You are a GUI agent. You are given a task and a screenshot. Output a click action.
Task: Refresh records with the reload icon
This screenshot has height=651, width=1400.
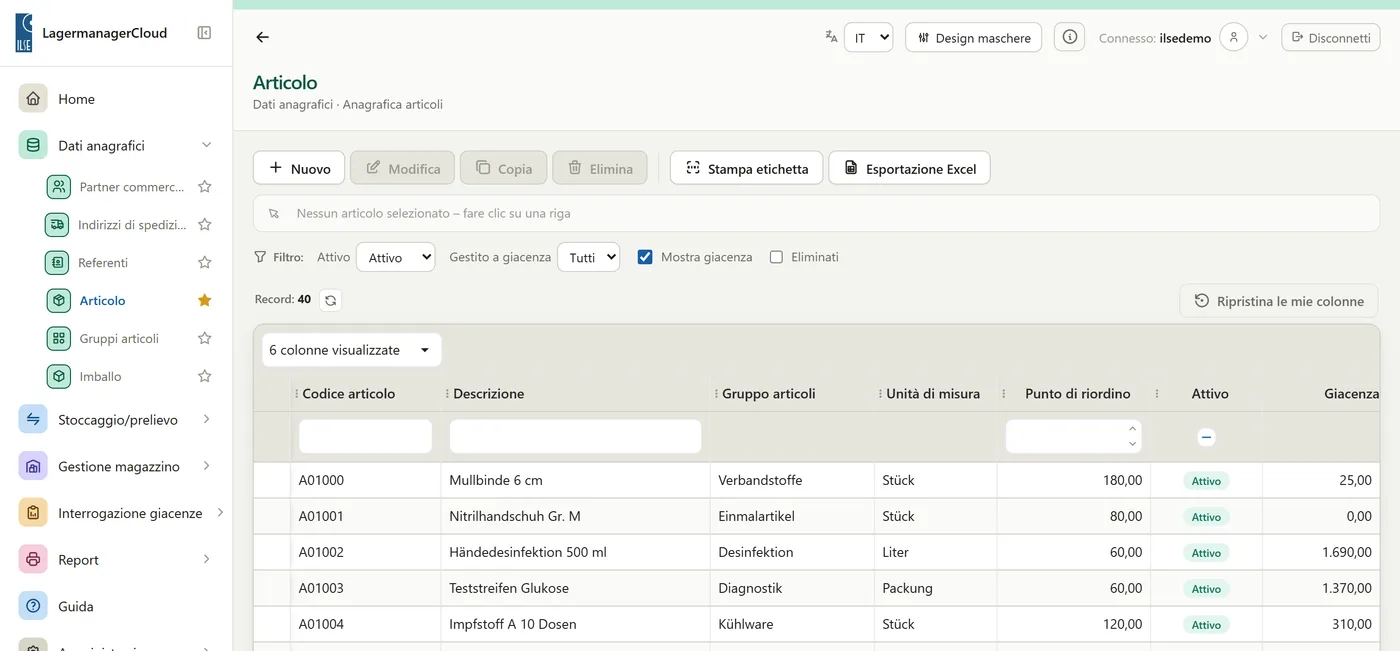click(x=331, y=300)
